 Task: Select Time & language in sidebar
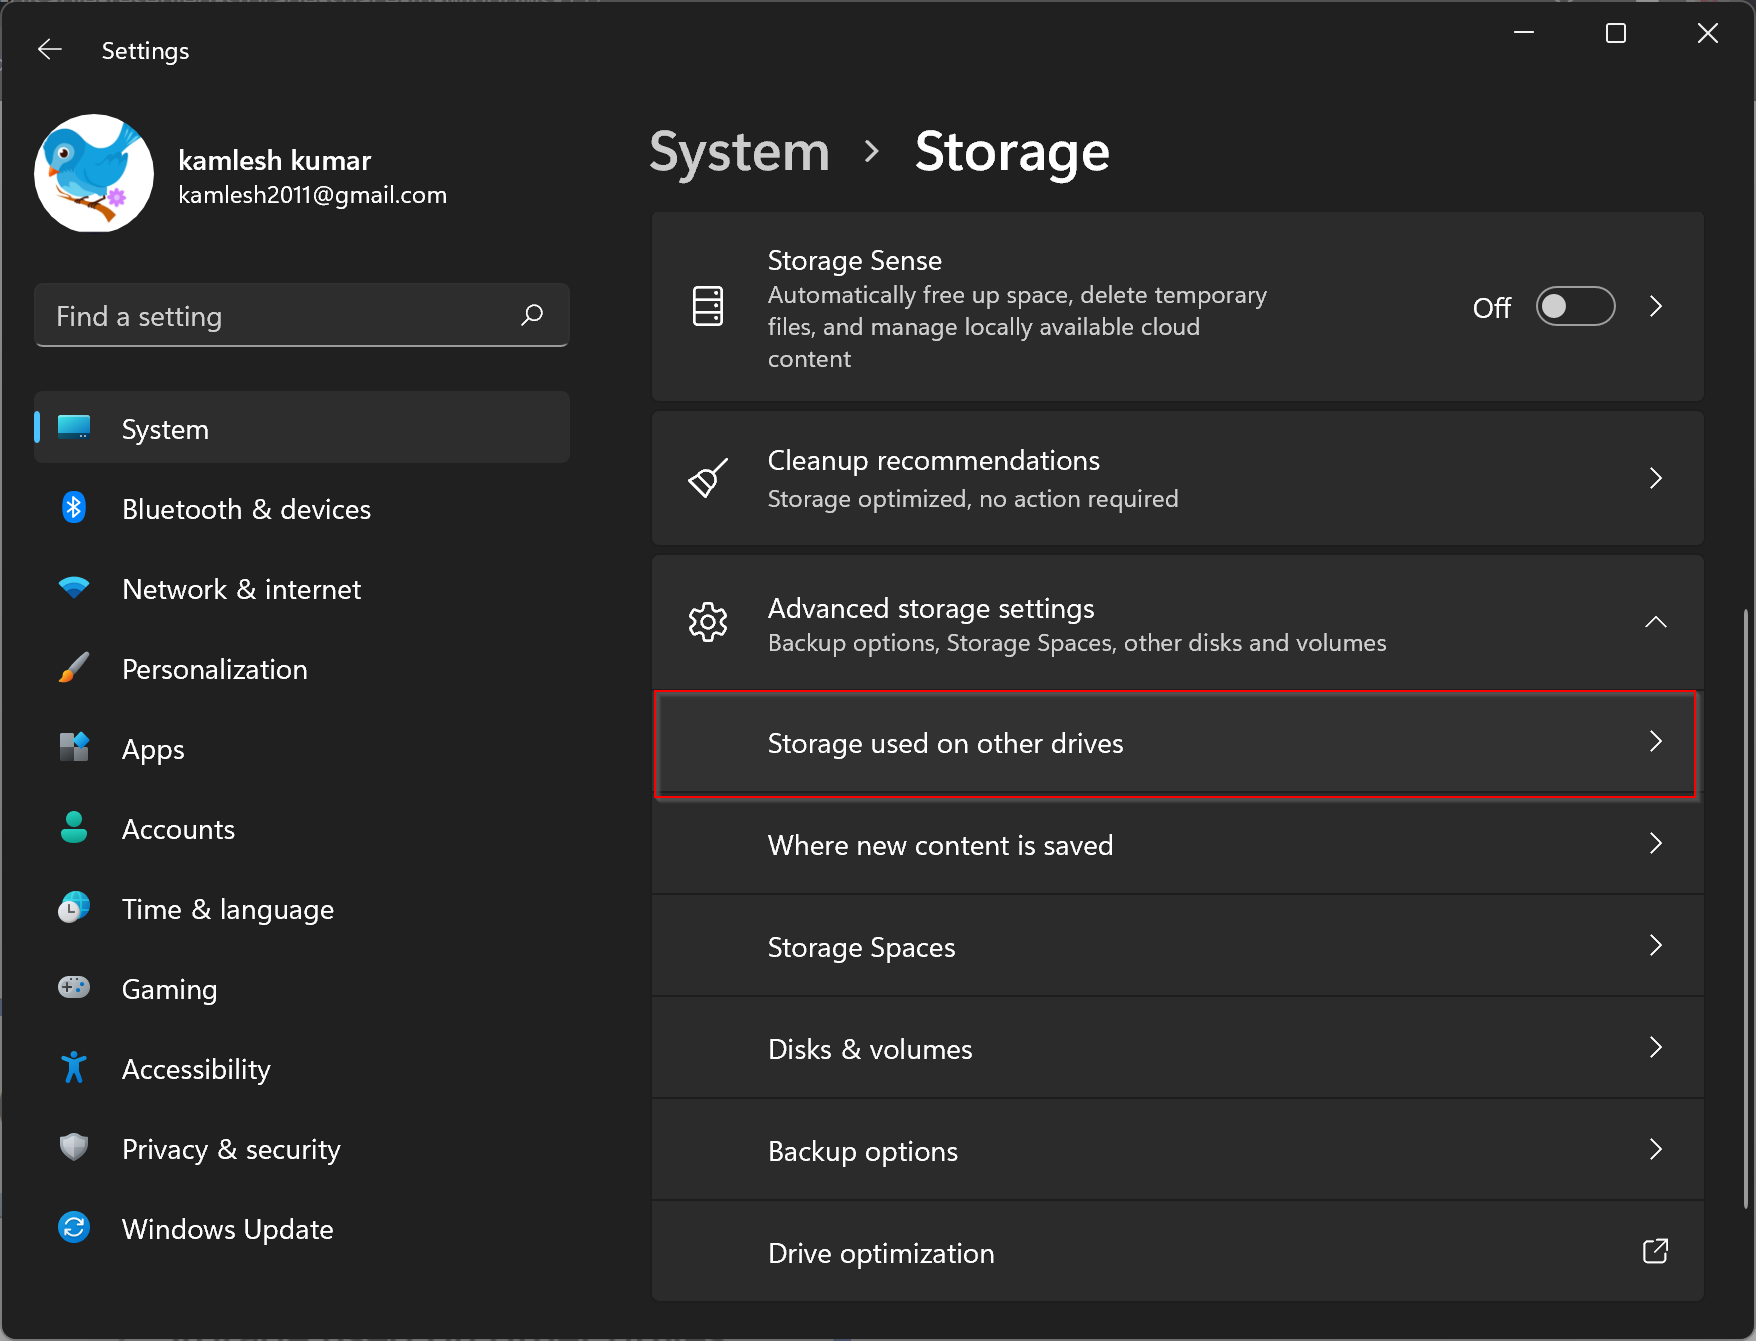click(227, 909)
